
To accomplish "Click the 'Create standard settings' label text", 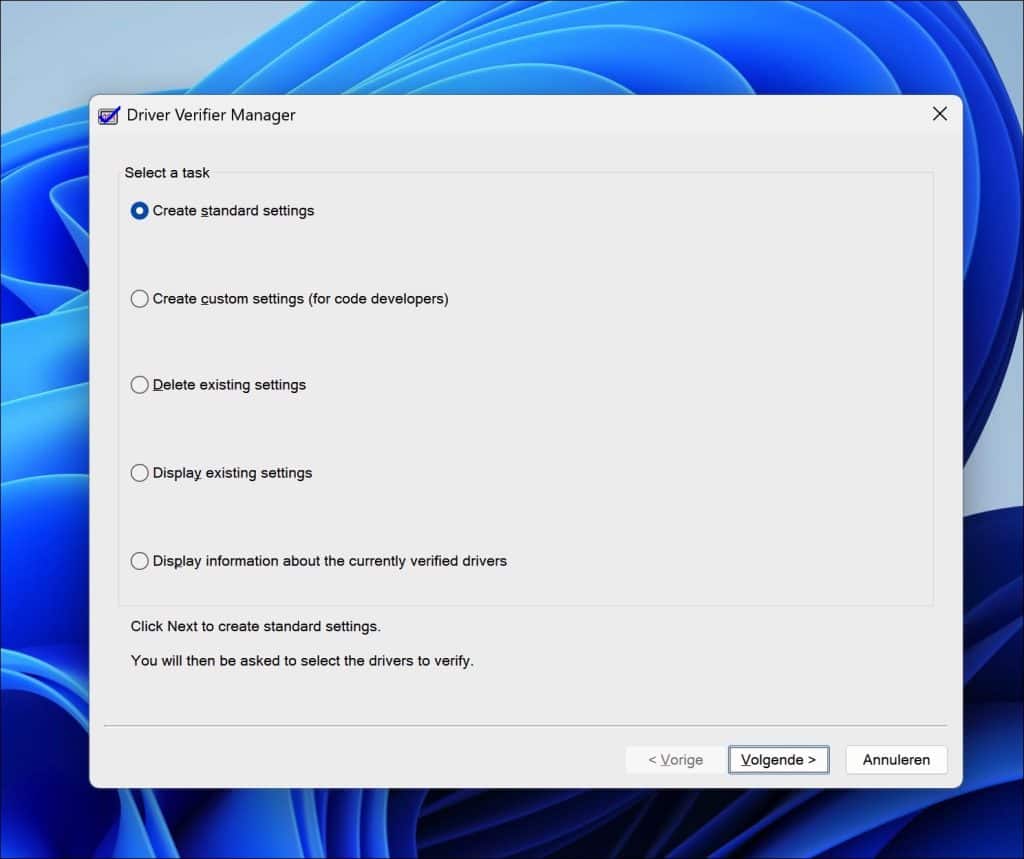I will [233, 211].
